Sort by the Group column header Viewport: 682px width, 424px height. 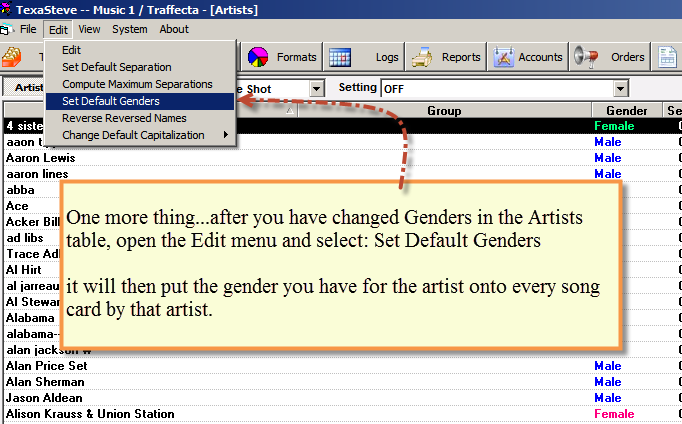pyautogui.click(x=444, y=110)
